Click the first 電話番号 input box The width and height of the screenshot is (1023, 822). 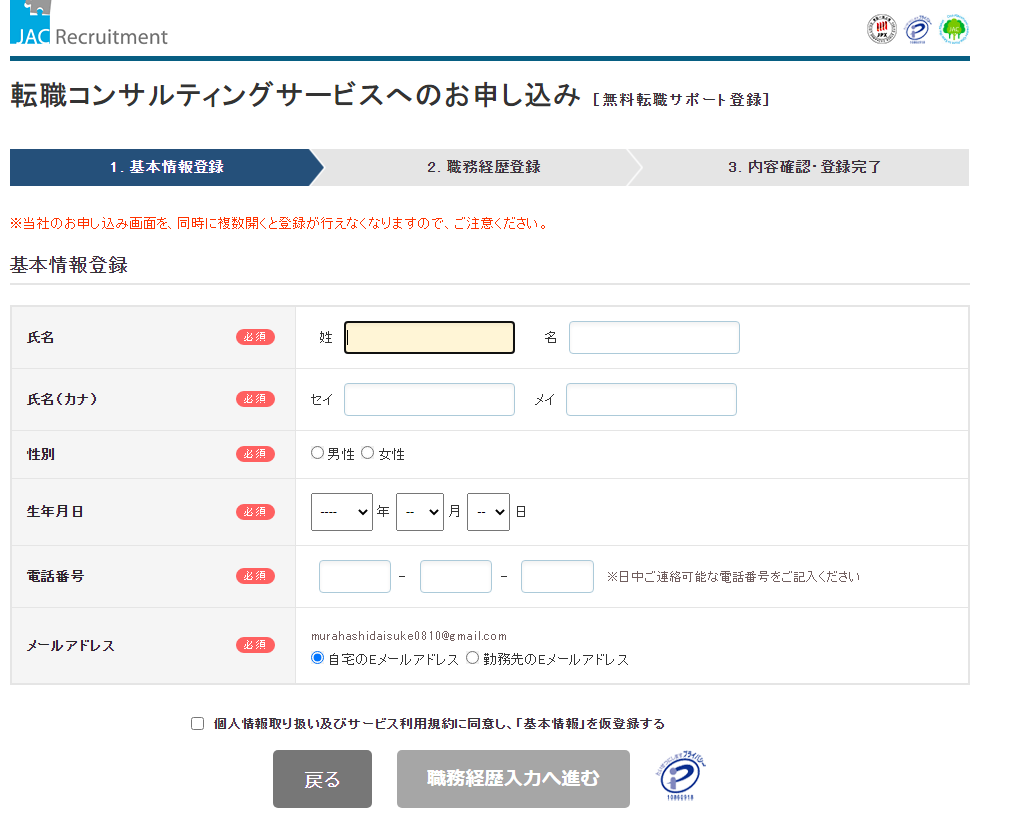[355, 576]
